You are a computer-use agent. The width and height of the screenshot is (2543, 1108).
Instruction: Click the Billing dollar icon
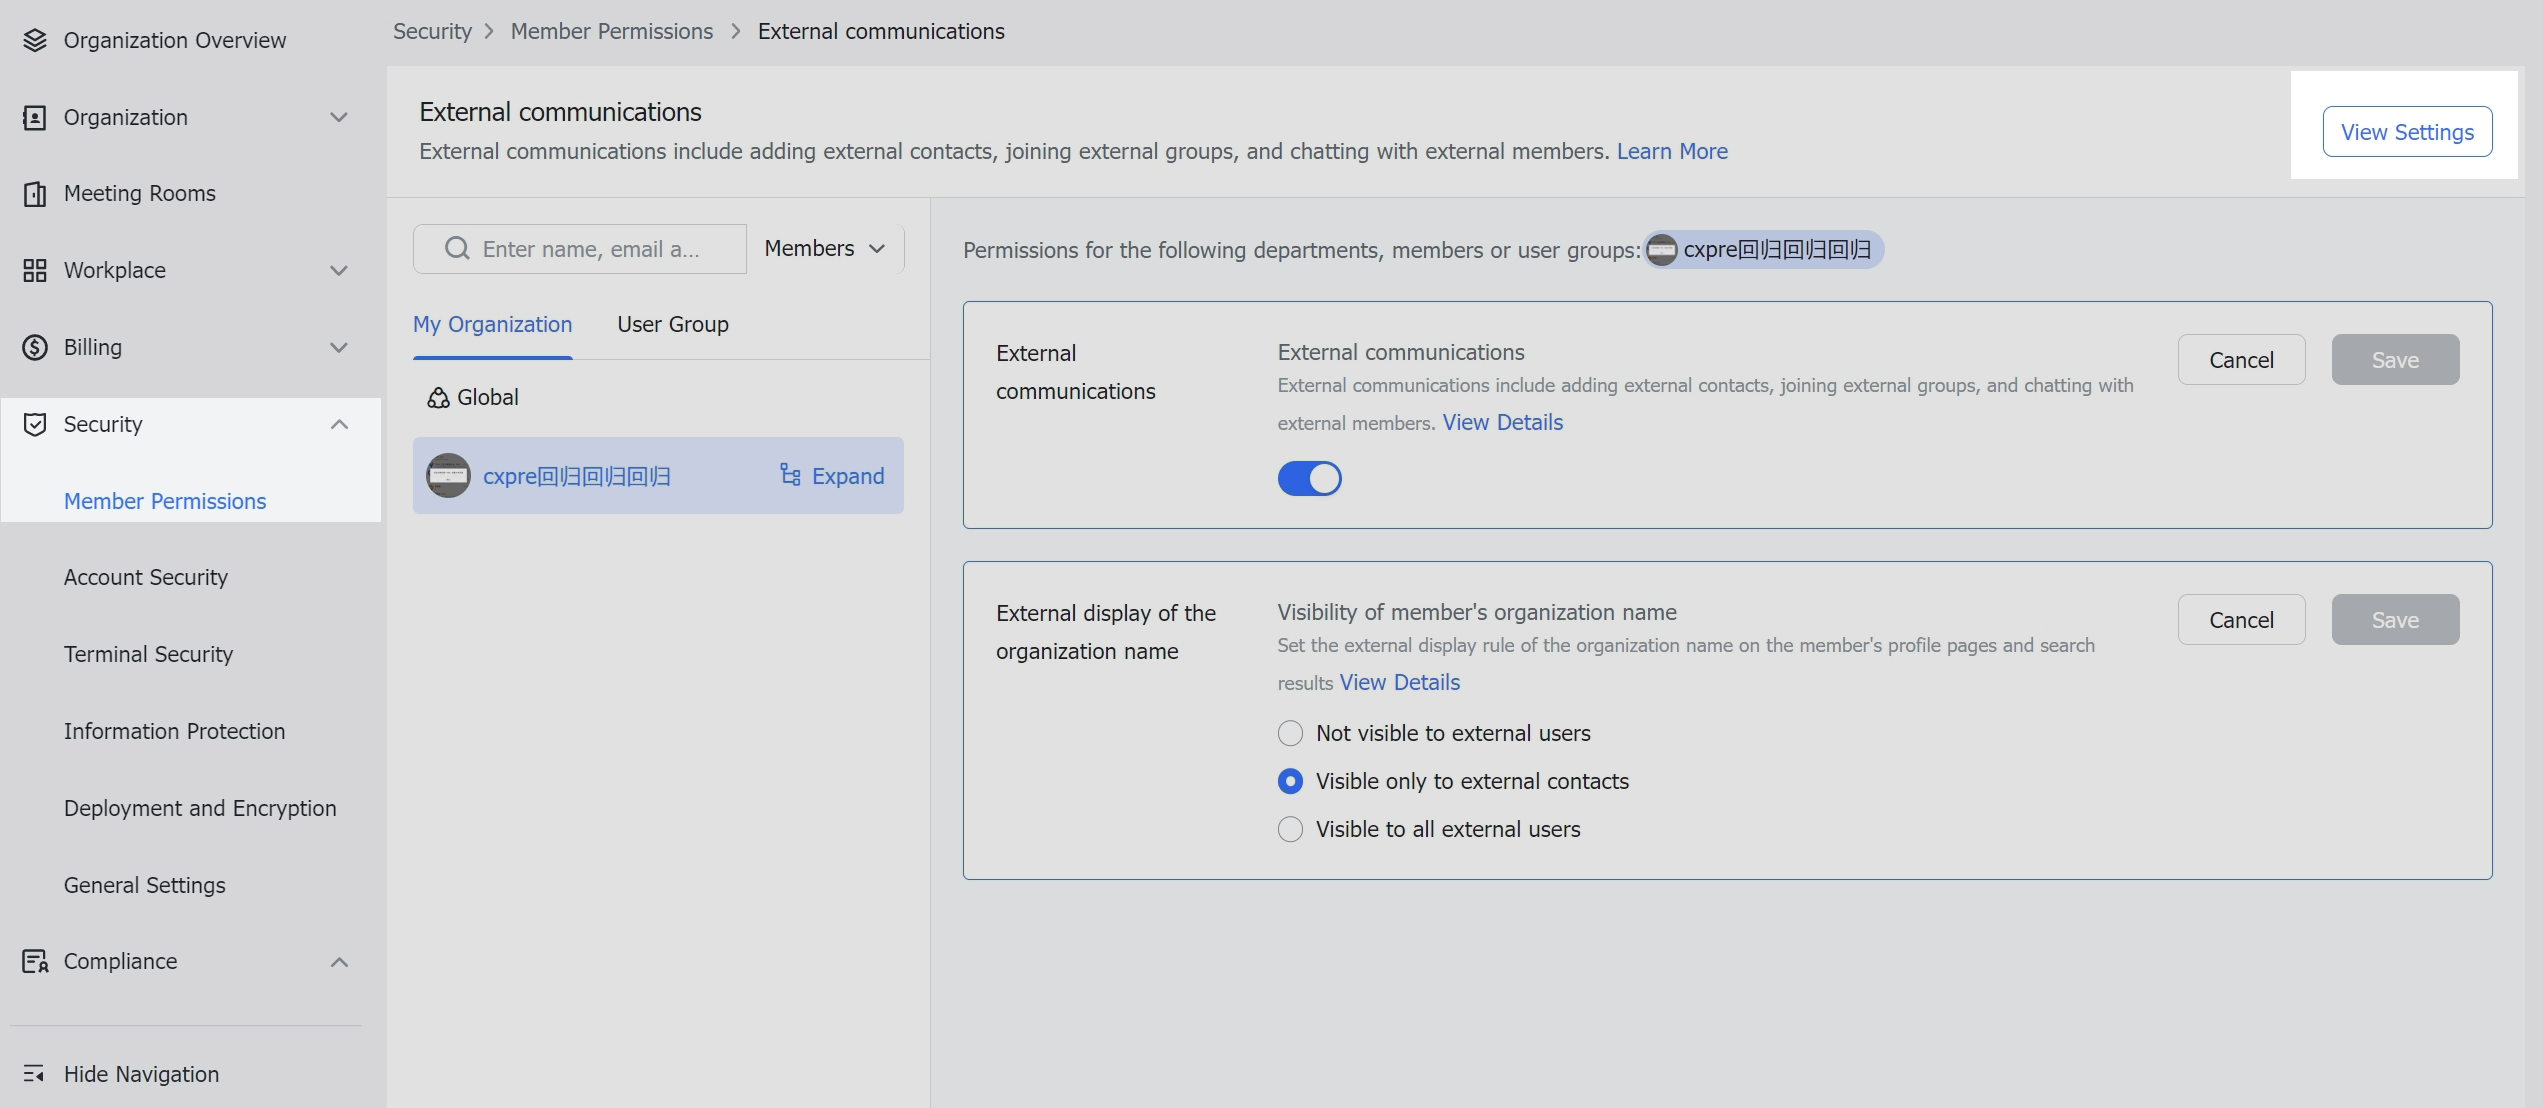pyautogui.click(x=33, y=347)
